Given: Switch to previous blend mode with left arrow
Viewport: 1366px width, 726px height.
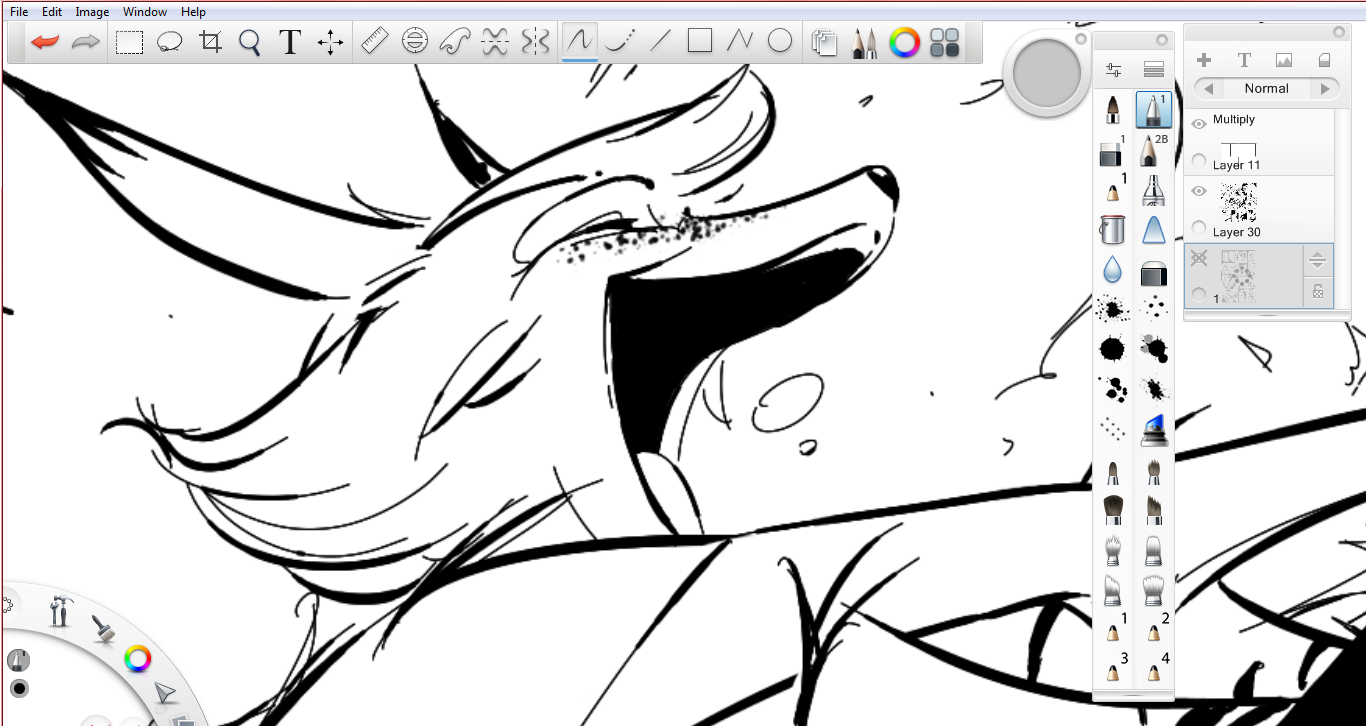Looking at the screenshot, I should [1209, 89].
